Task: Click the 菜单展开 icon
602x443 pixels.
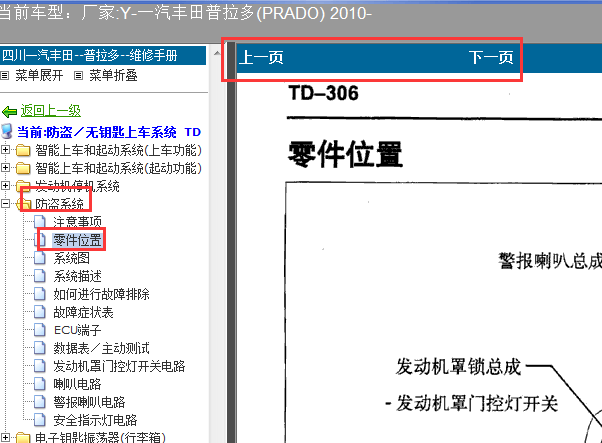Action: coord(5,76)
